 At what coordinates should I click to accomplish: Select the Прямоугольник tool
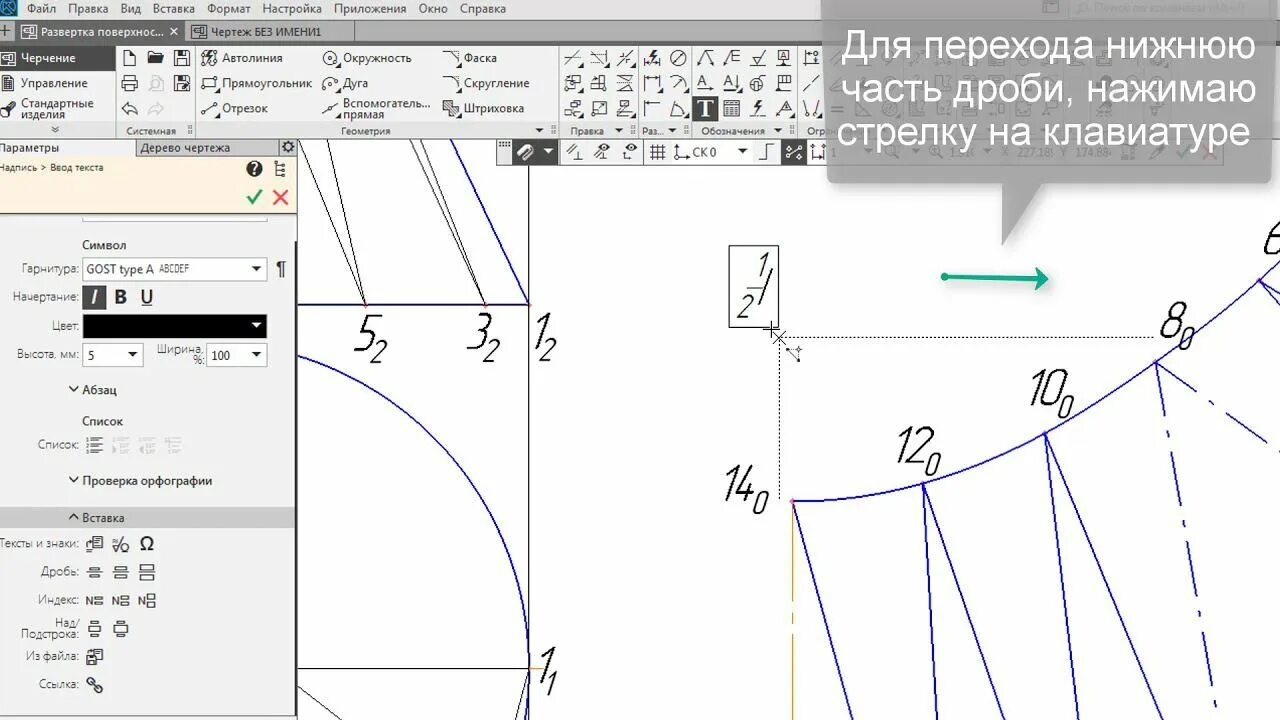[257, 83]
